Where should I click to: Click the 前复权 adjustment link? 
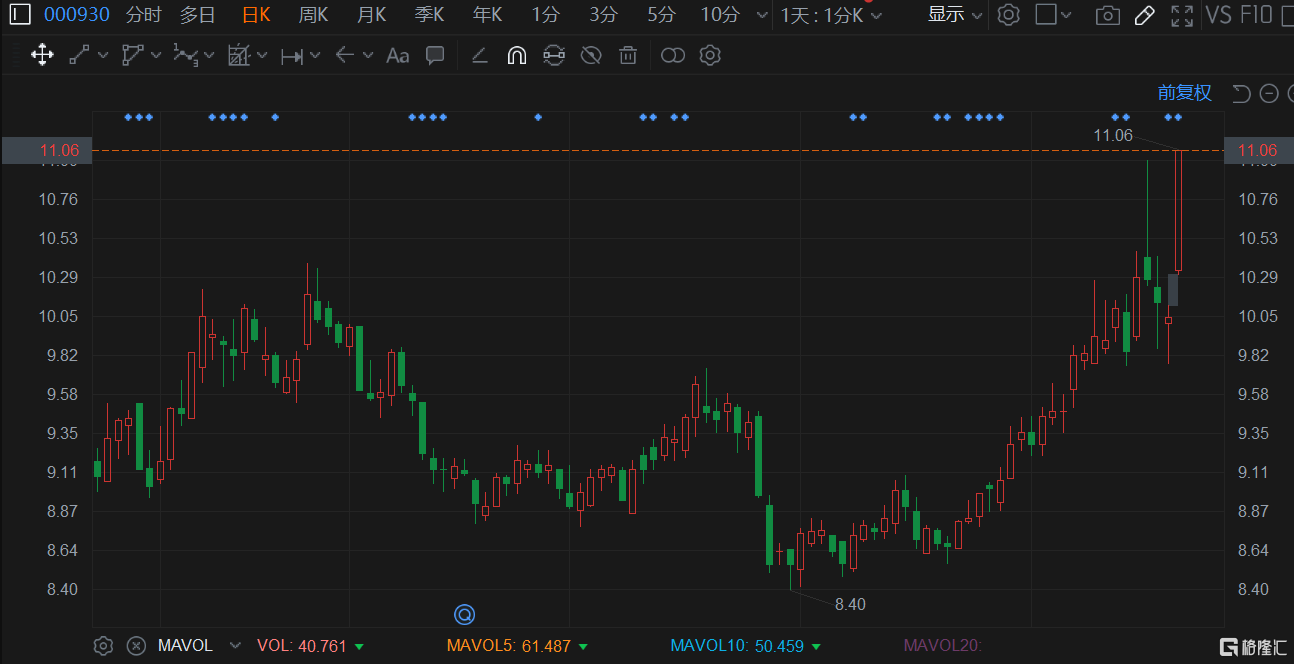point(1185,93)
